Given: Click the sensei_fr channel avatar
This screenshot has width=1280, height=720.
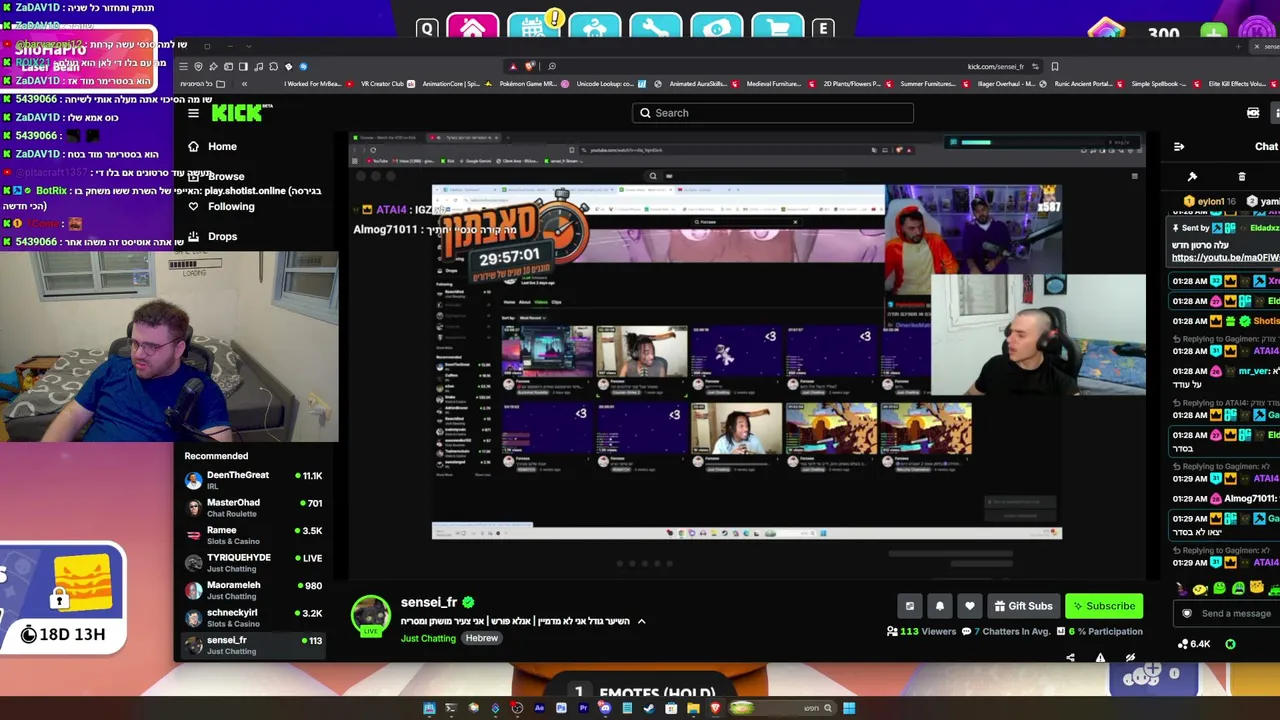Looking at the screenshot, I should (371, 615).
